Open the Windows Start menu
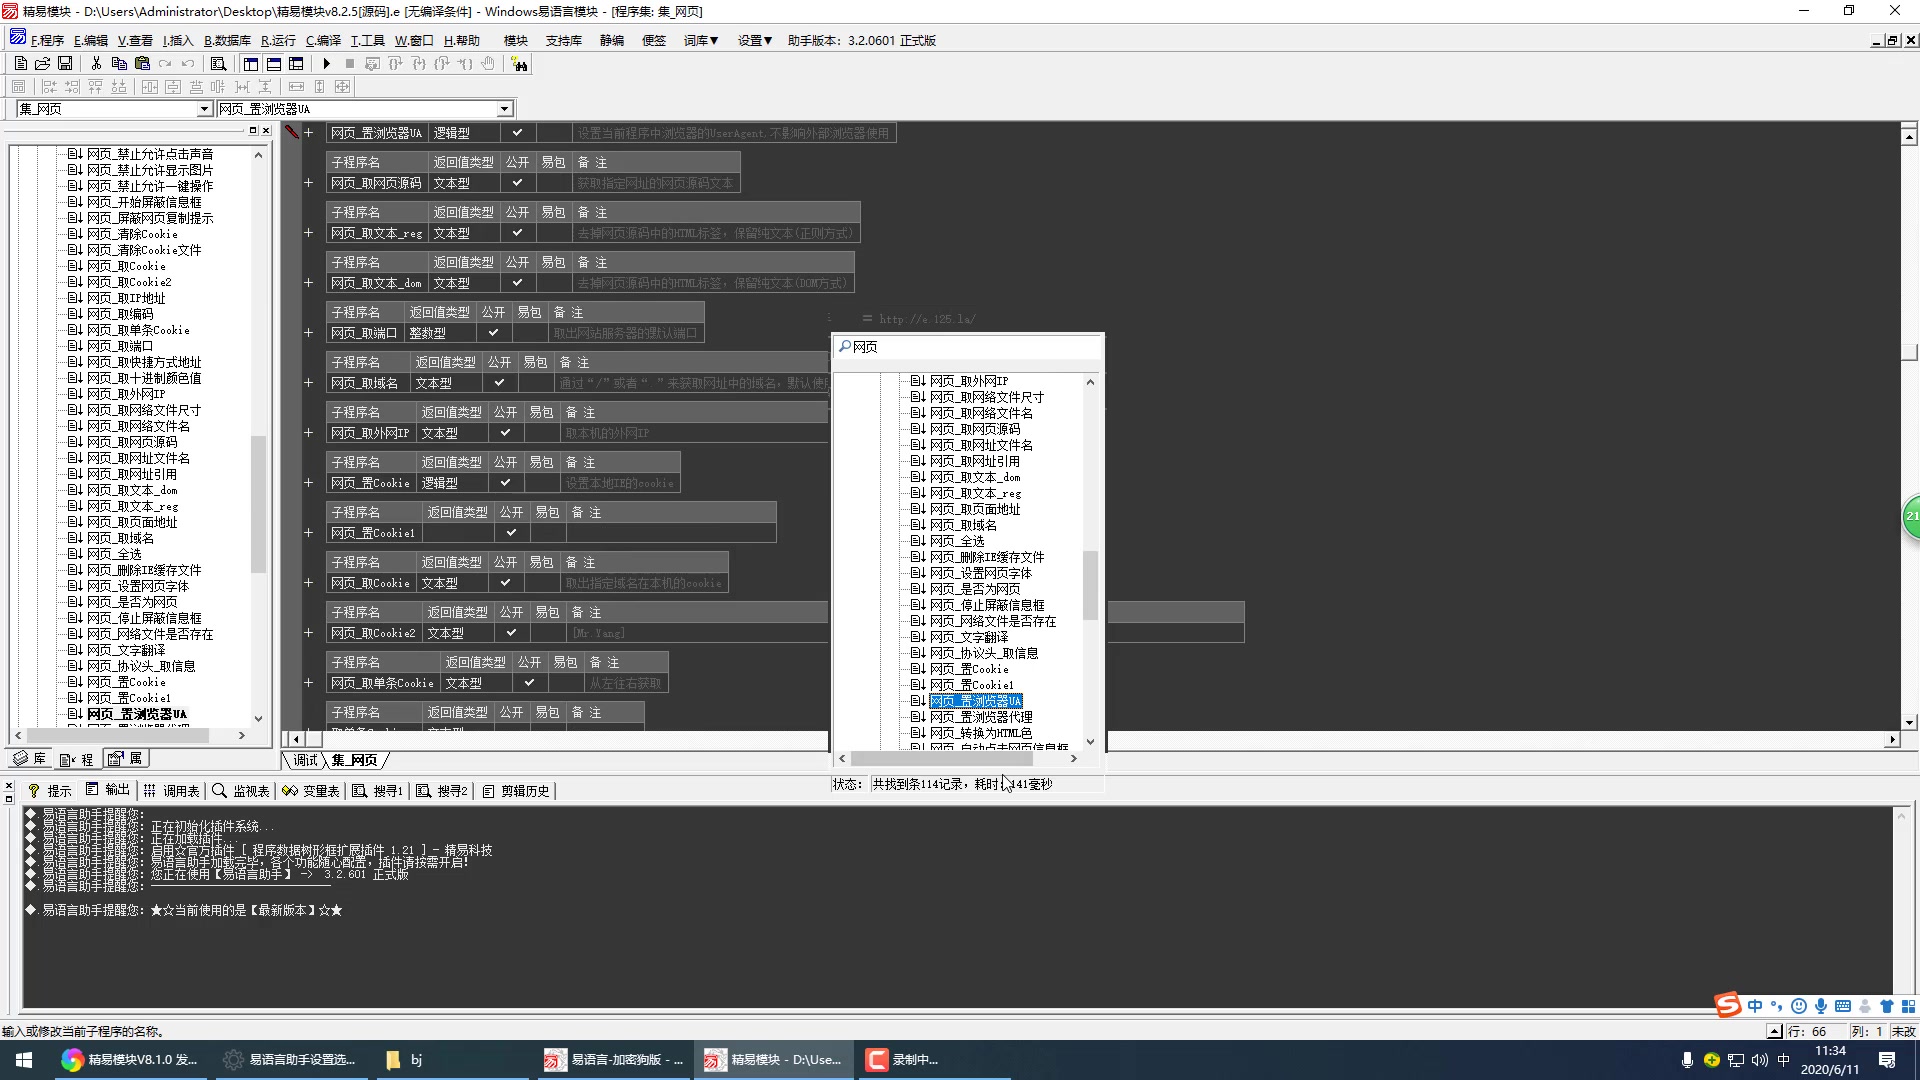The width and height of the screenshot is (1920, 1080). click(24, 1060)
